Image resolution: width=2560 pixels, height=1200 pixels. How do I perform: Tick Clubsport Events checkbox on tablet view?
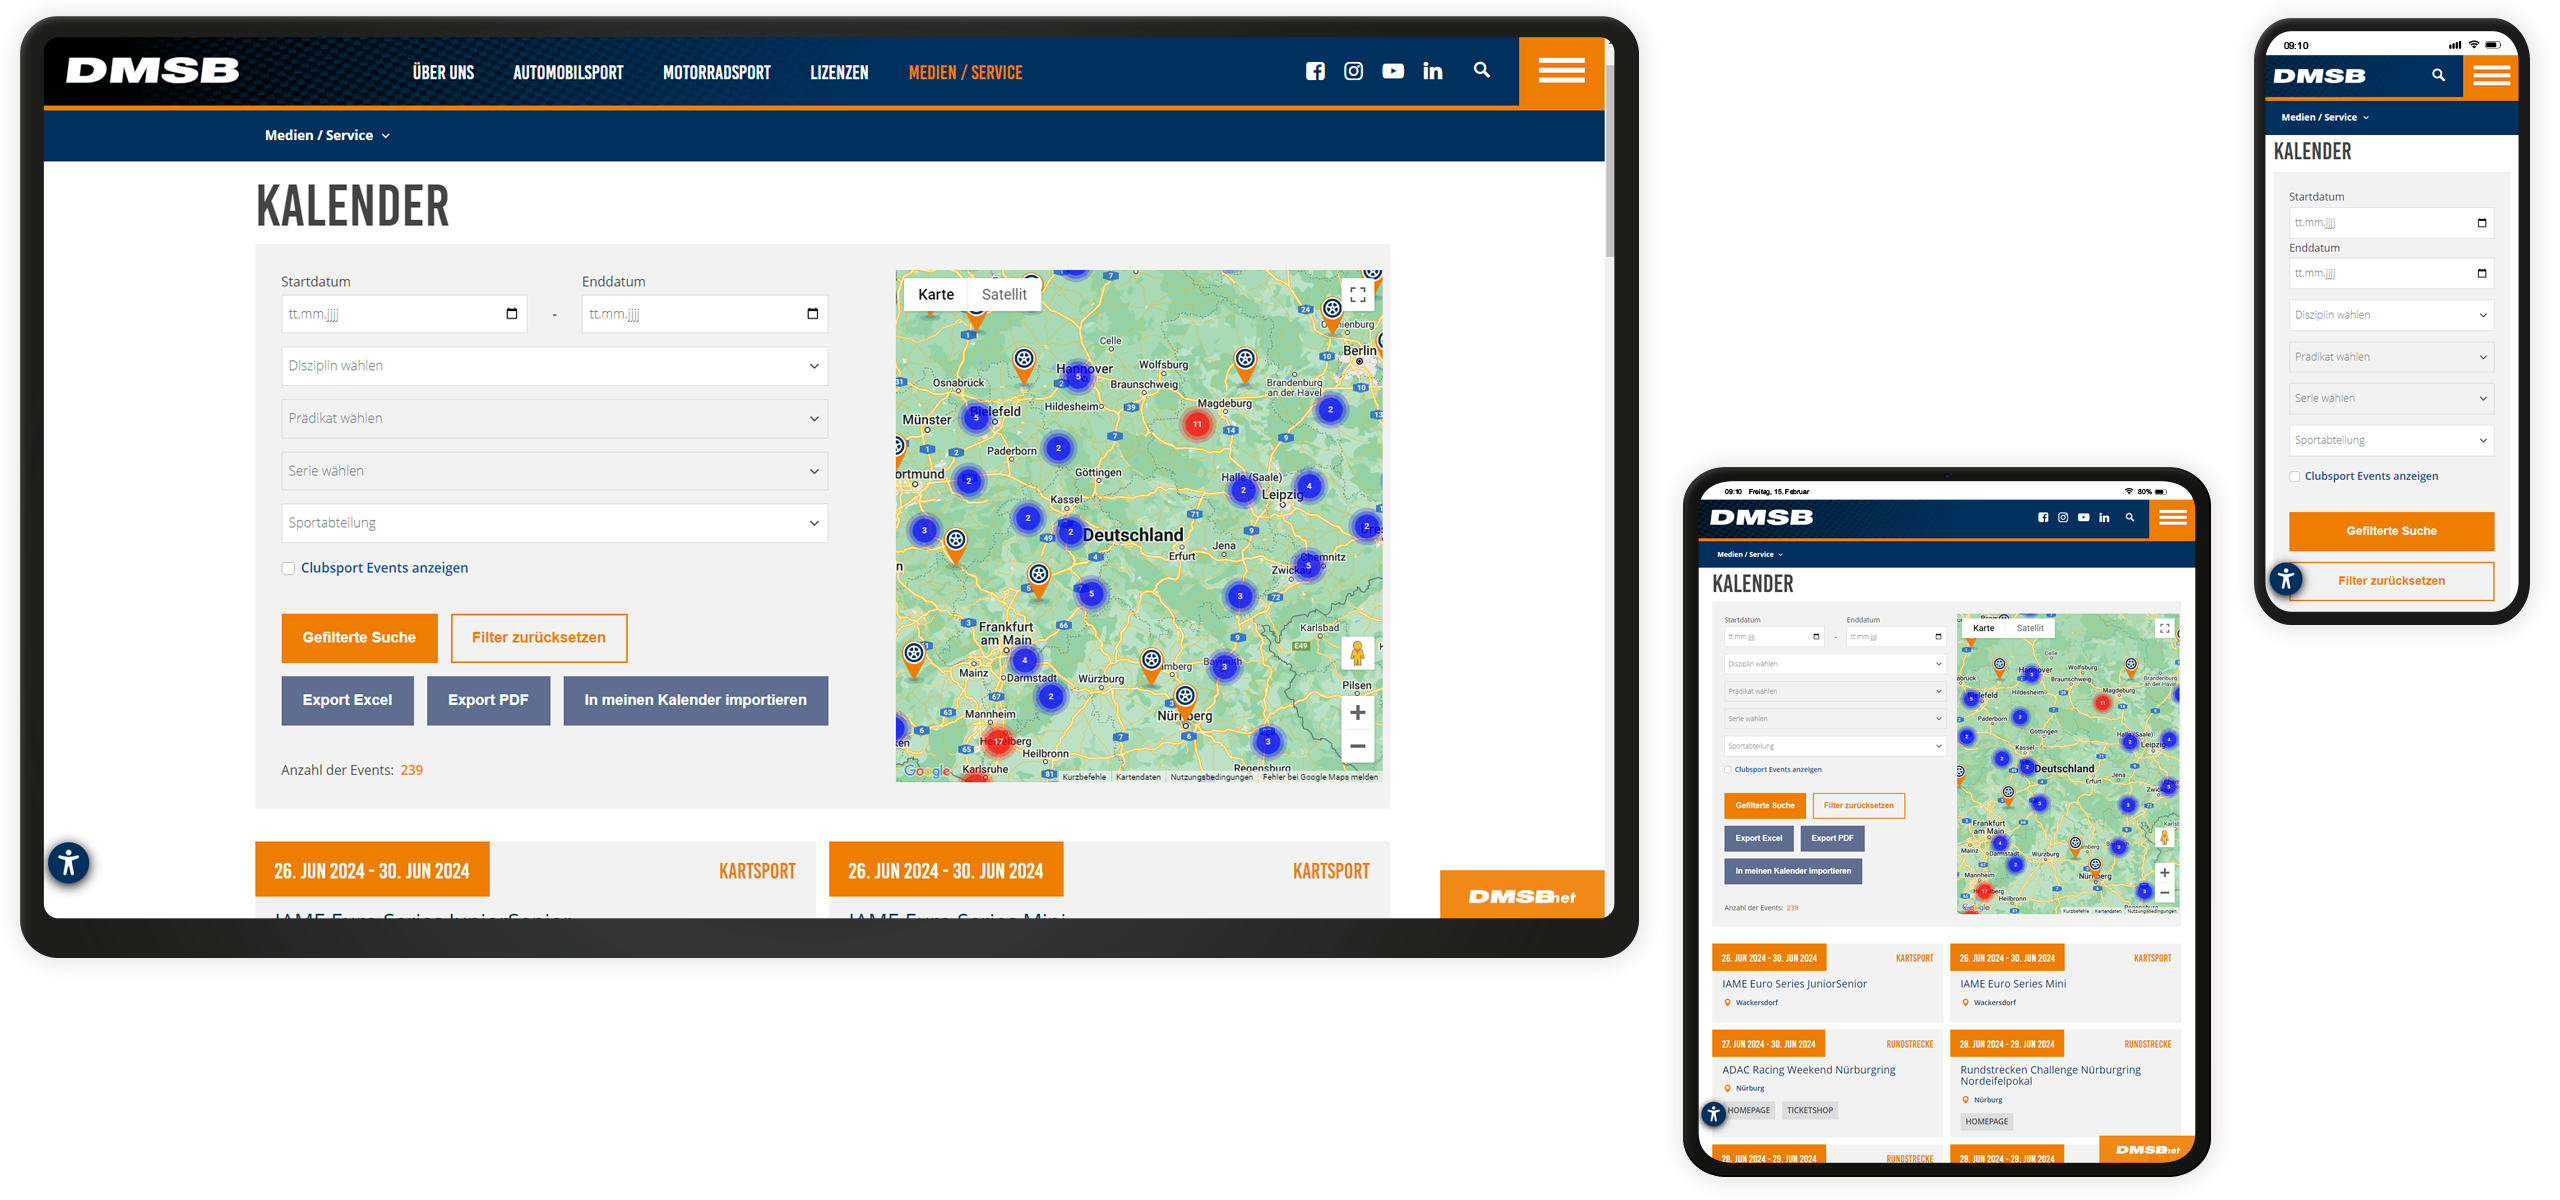[1728, 770]
